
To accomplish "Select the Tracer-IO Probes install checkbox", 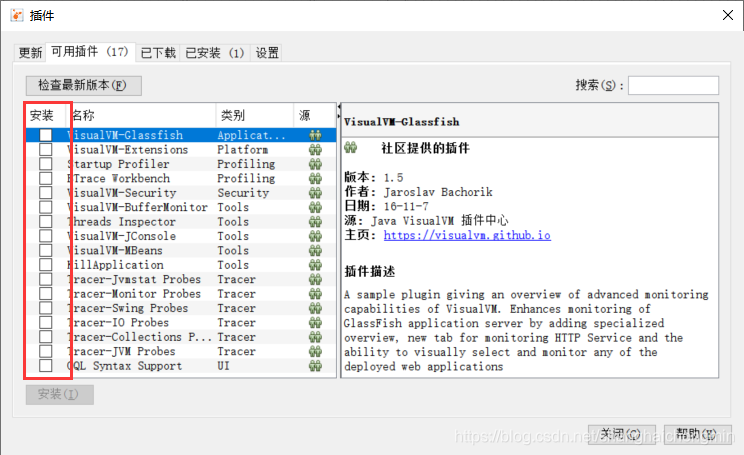I will pos(46,323).
